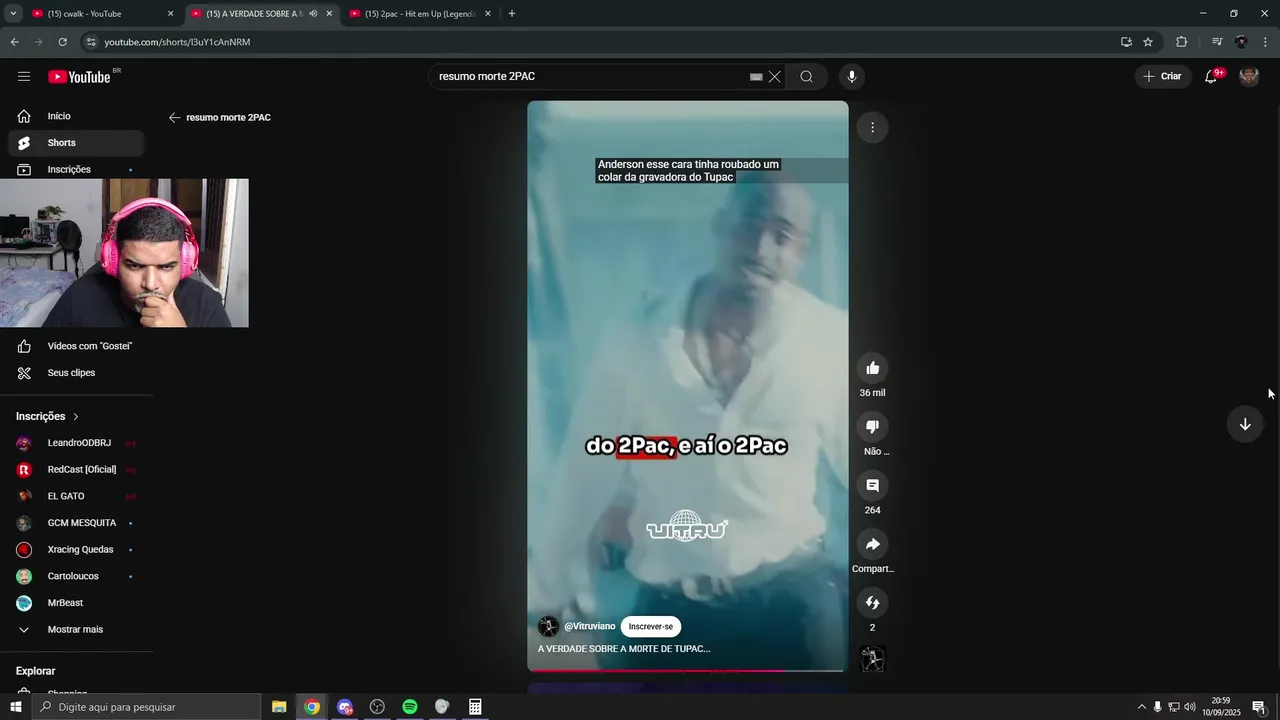Open Início in the sidebar

76,116
